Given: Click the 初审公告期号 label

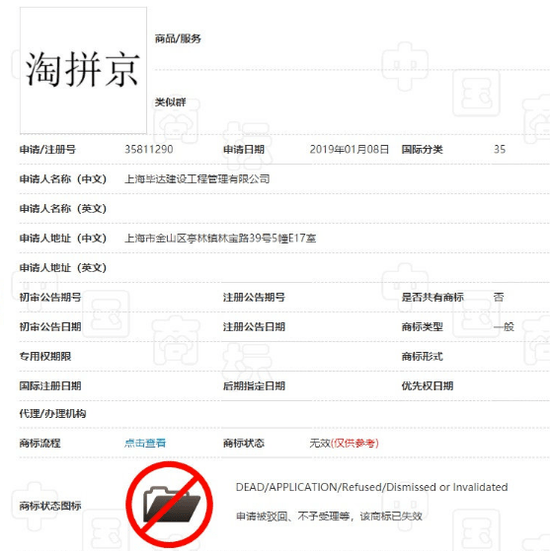Looking at the screenshot, I should pyautogui.click(x=50, y=297).
